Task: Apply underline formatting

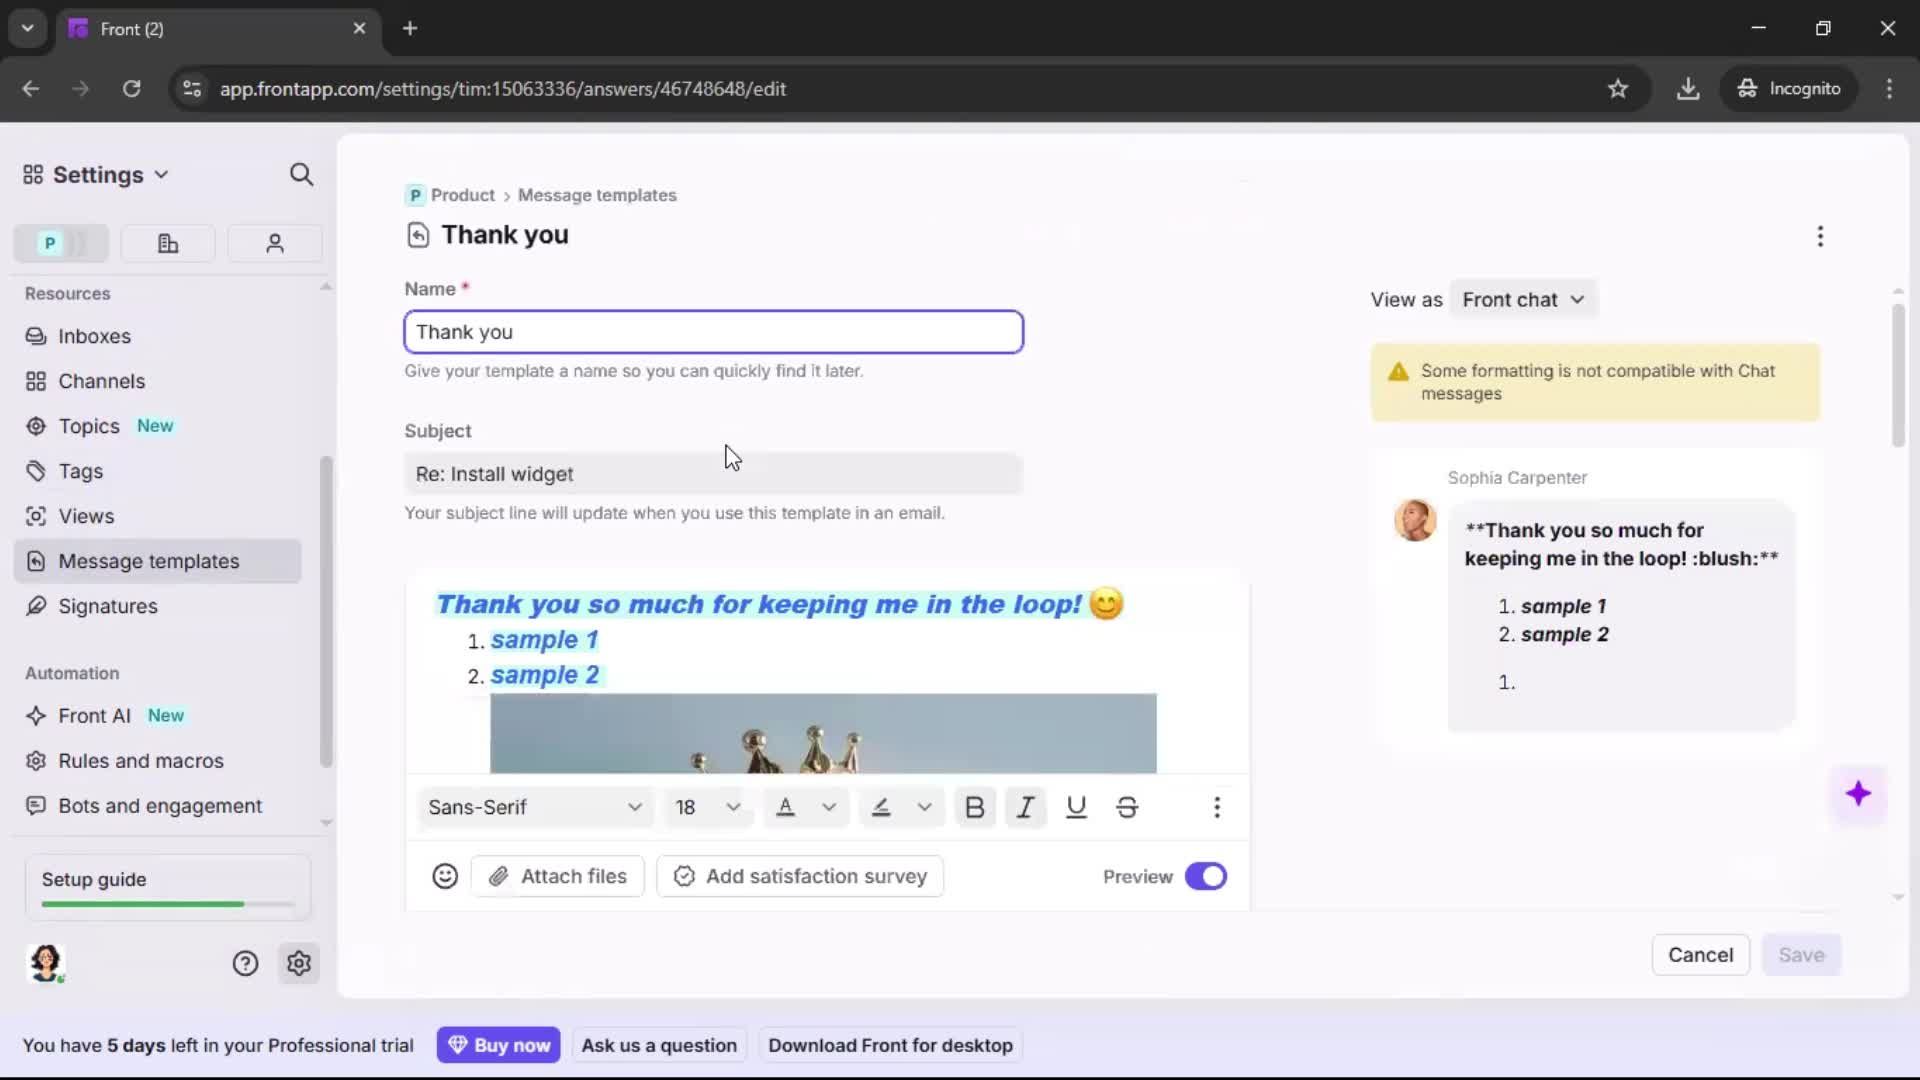Action: coord(1076,807)
